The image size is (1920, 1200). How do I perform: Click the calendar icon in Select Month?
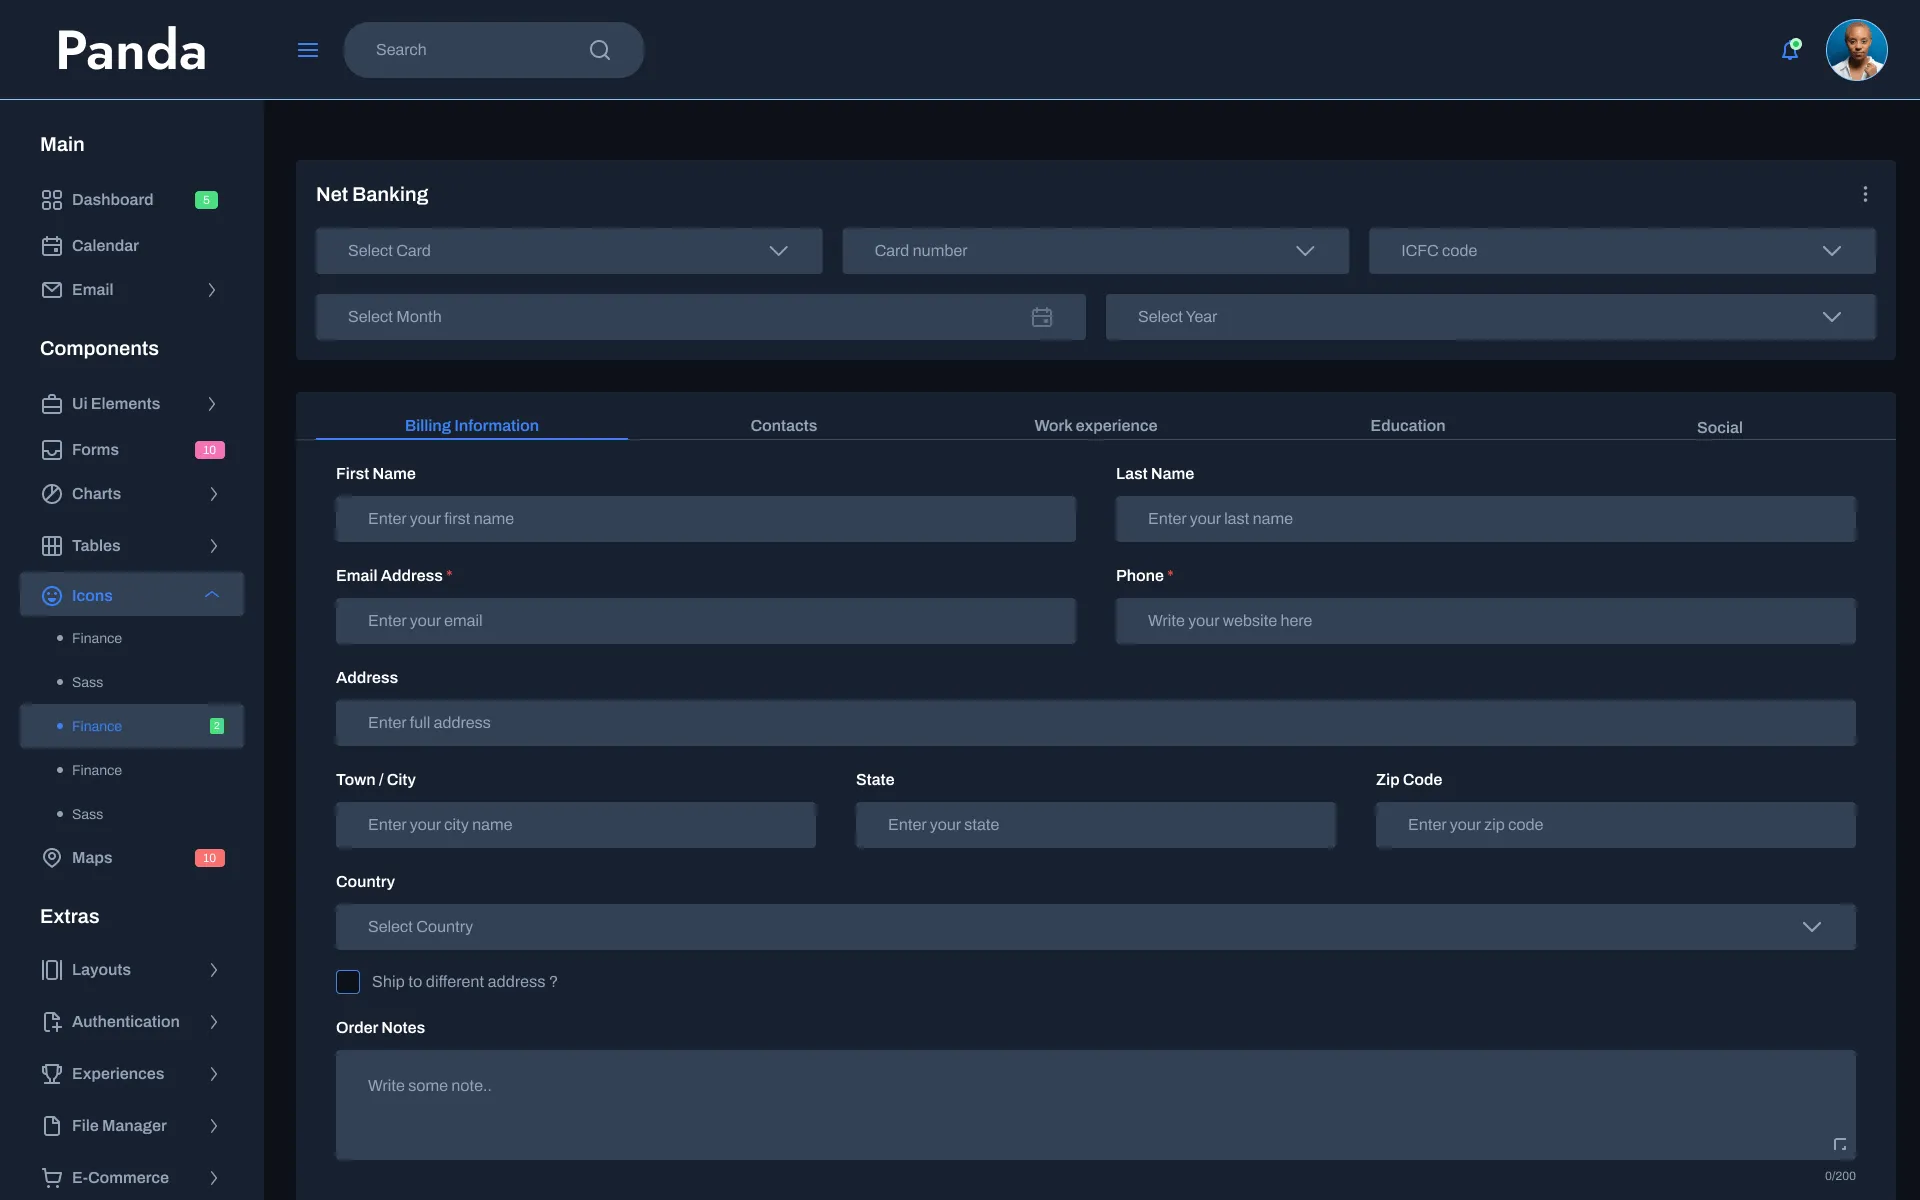click(x=1041, y=317)
